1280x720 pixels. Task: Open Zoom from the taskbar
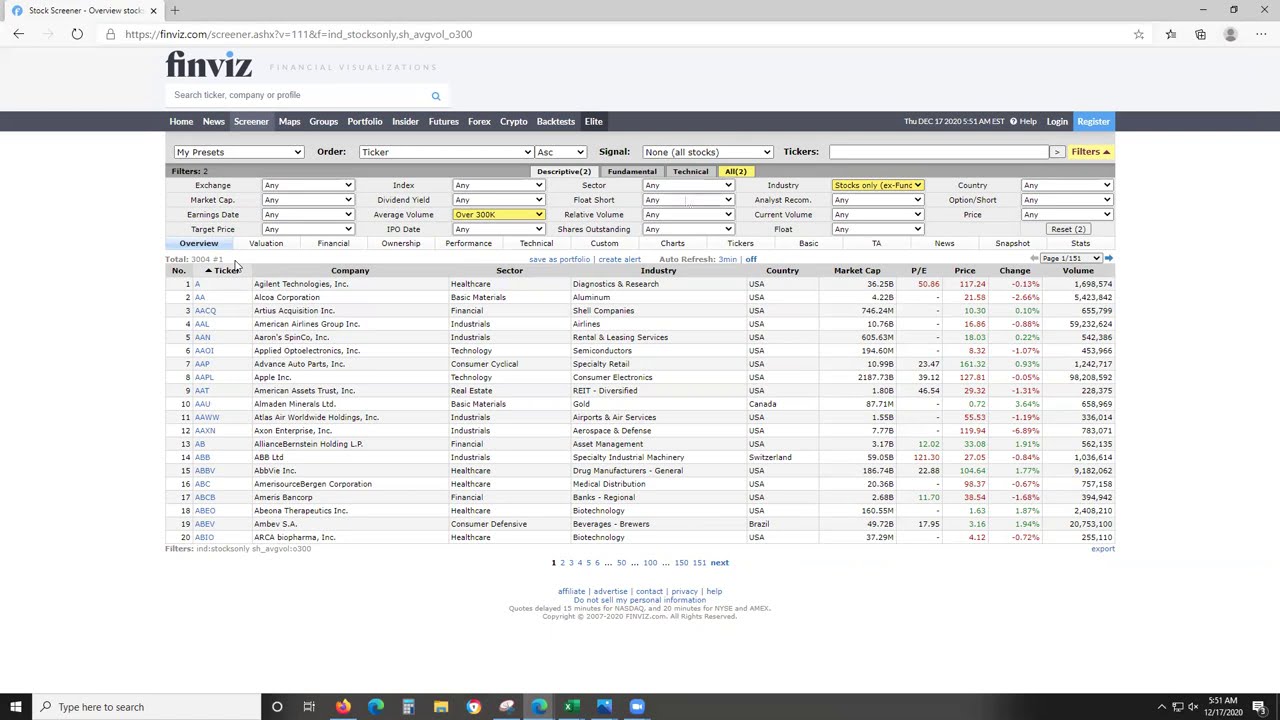[637, 707]
